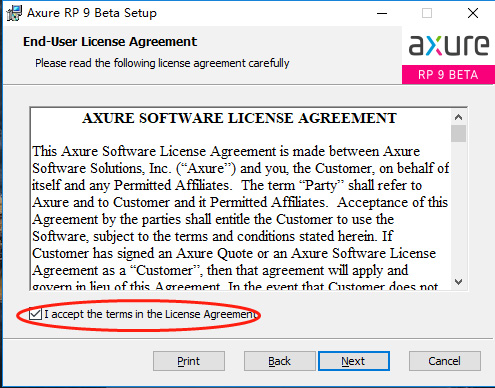Click the Axure logo

tap(449, 45)
